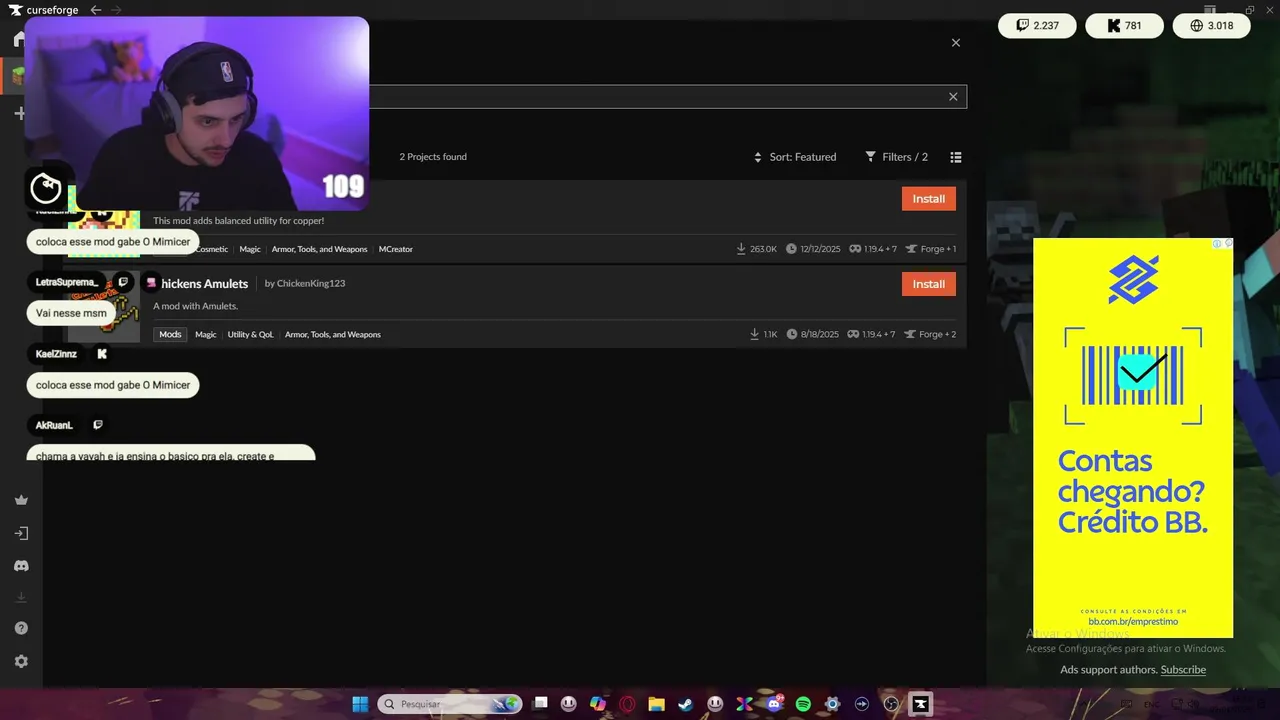
Task: Launch Opera GX from the taskbar
Action: (x=628, y=704)
